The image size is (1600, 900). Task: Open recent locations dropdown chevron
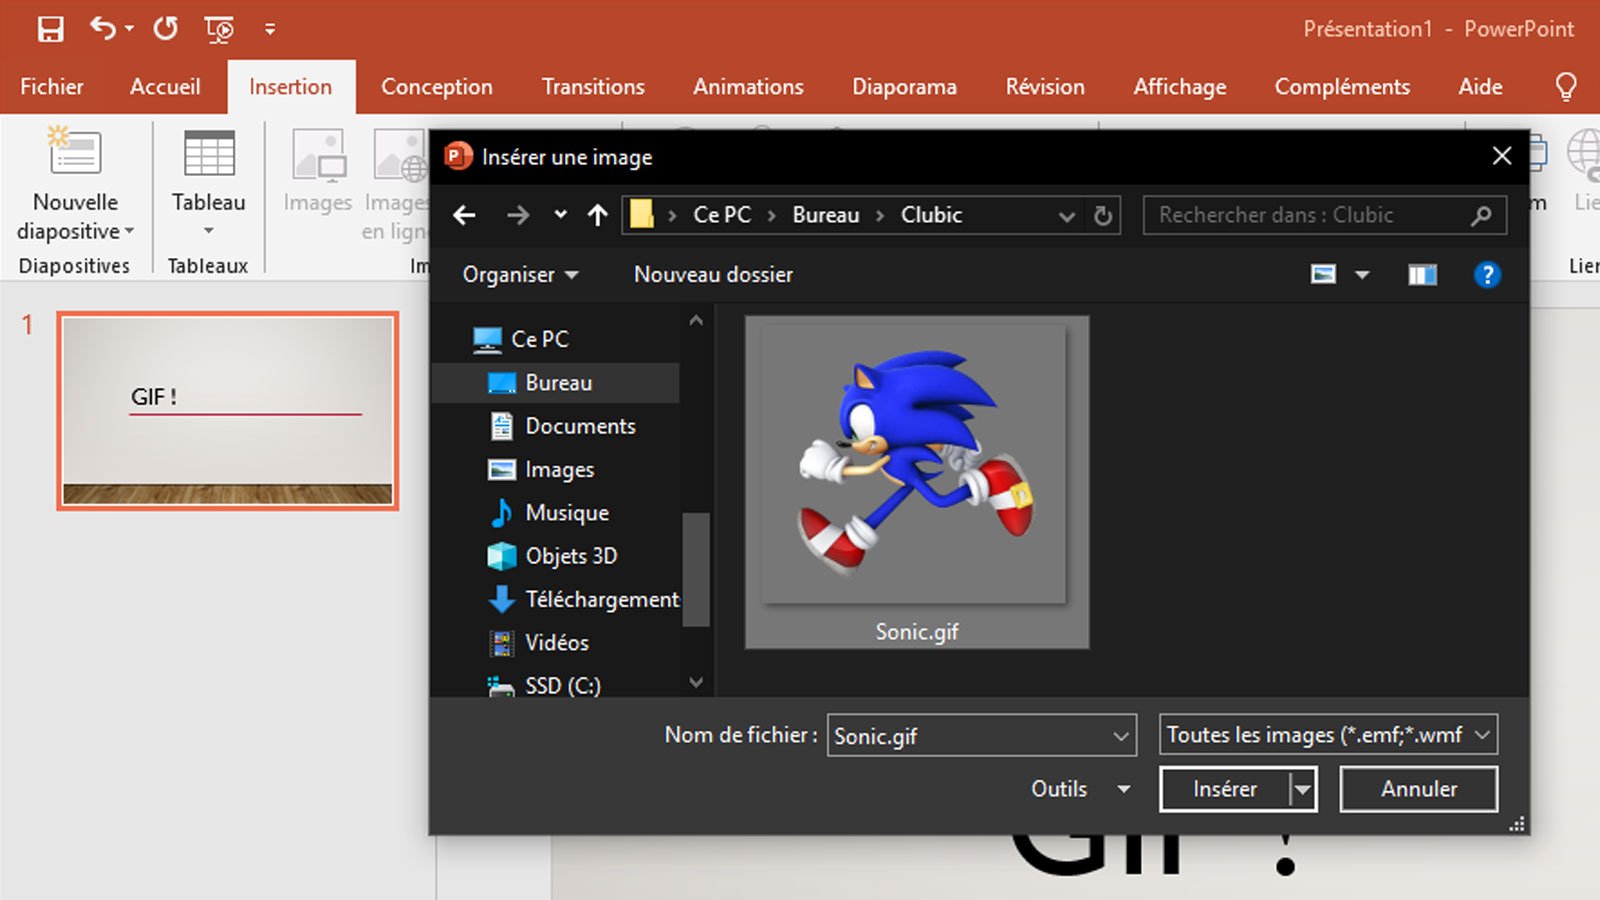(561, 215)
